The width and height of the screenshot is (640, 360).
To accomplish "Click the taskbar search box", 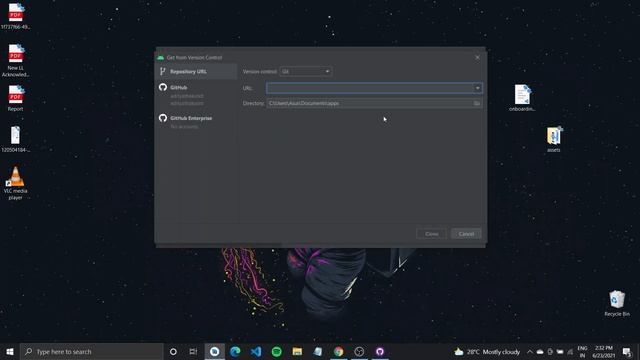I will (91, 351).
